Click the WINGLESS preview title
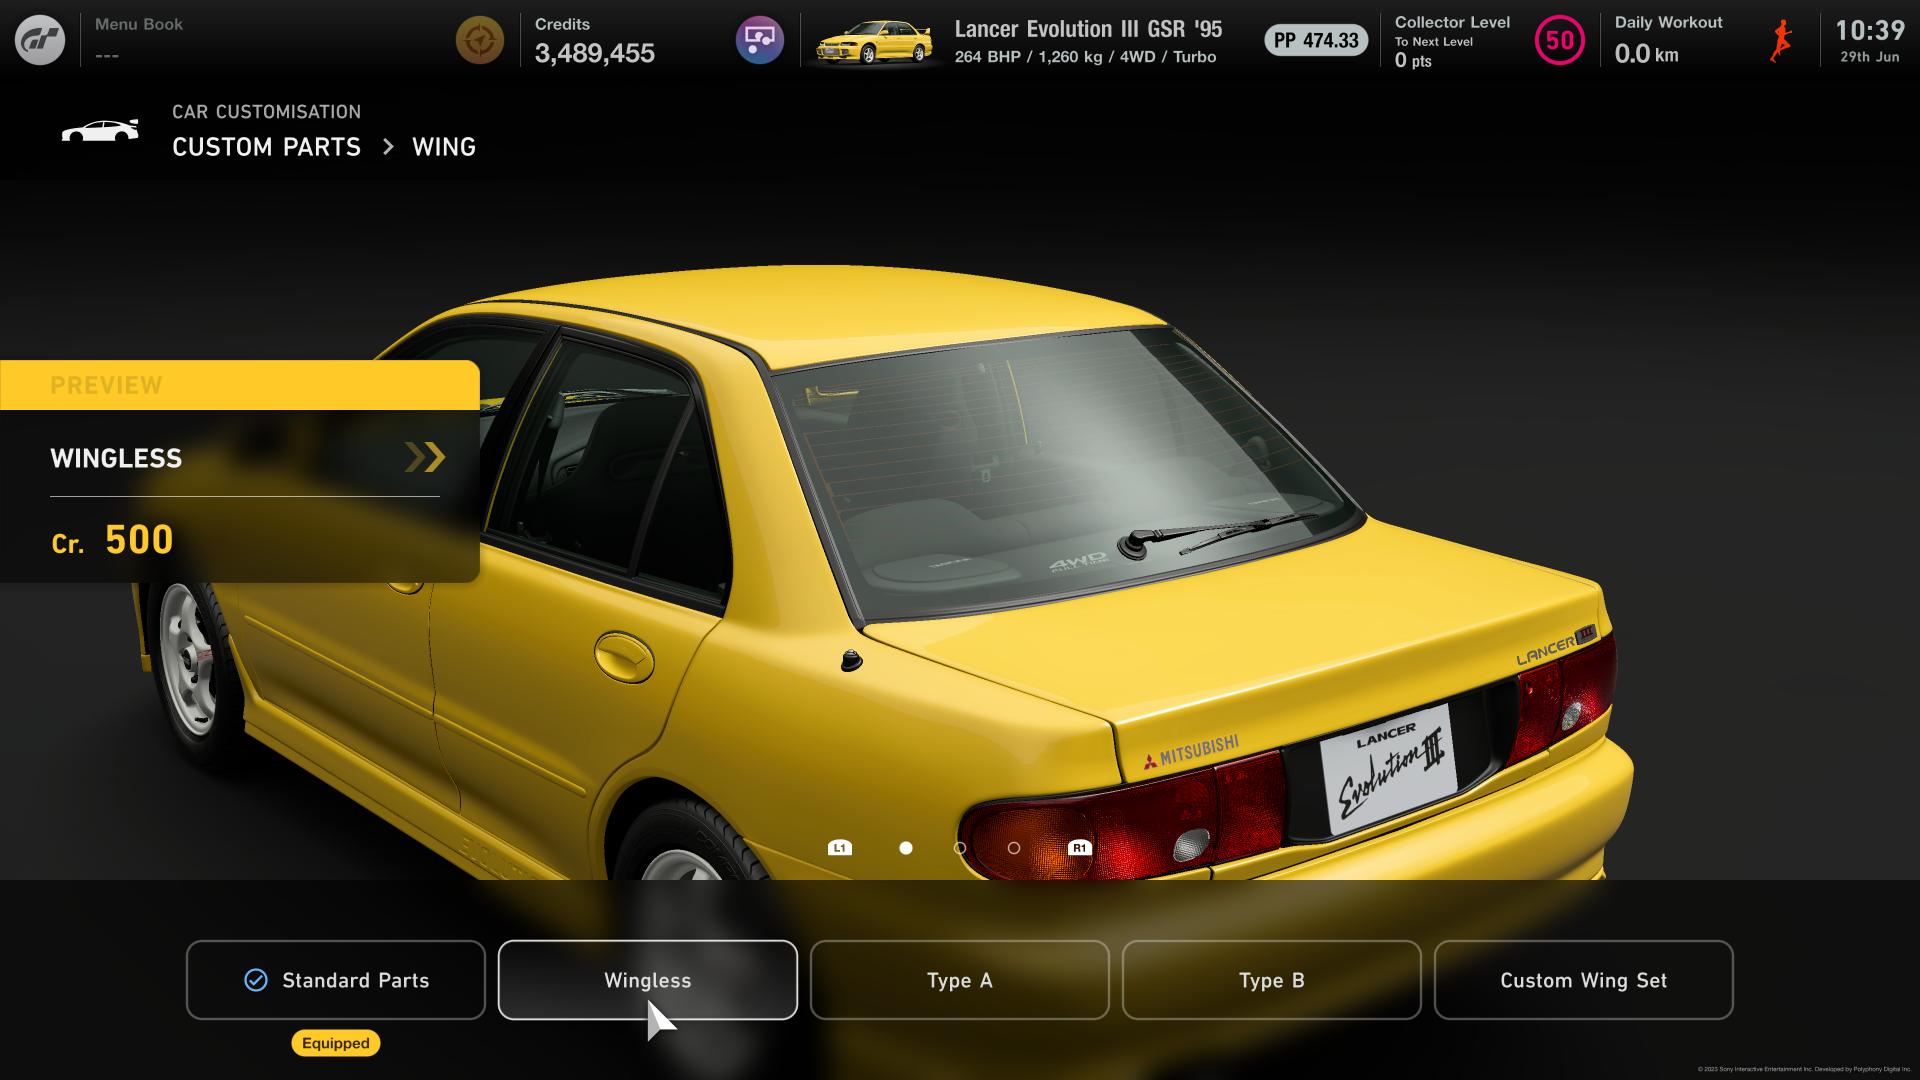The image size is (1920, 1080). pyautogui.click(x=116, y=459)
